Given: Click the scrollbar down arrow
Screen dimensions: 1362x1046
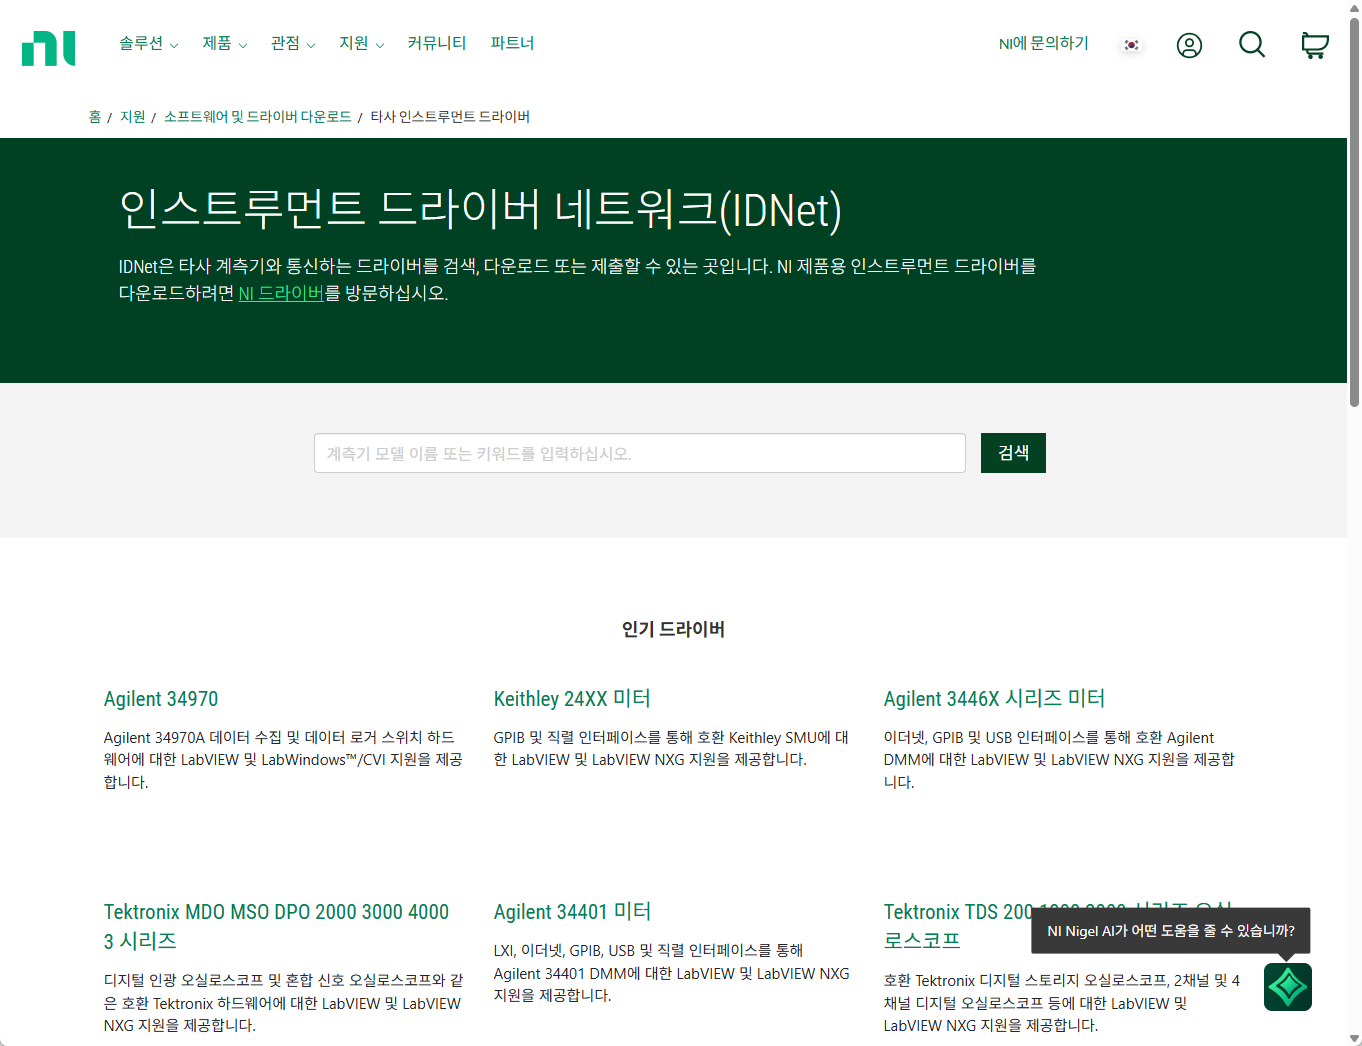Looking at the screenshot, I should click(x=1354, y=1038).
